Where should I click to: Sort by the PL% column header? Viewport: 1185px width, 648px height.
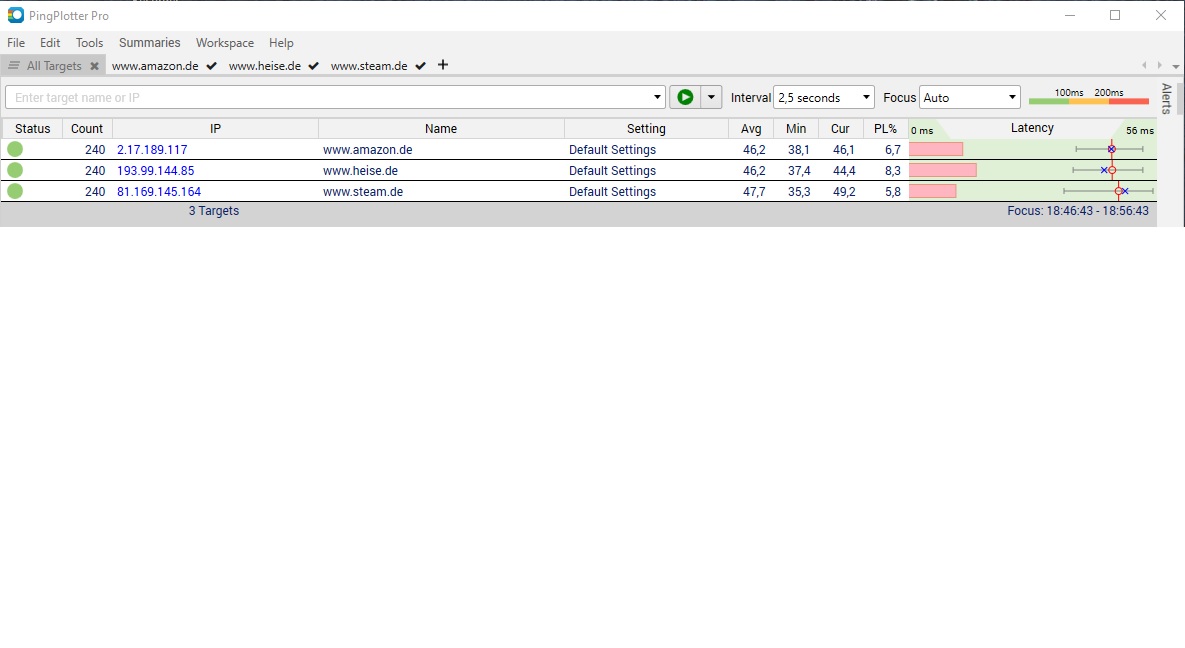(x=885, y=129)
